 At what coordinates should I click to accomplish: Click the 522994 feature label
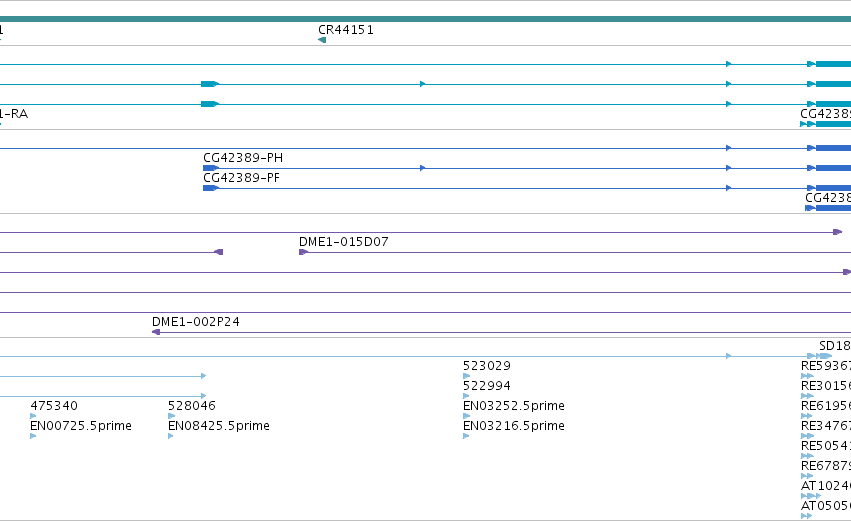(486, 386)
